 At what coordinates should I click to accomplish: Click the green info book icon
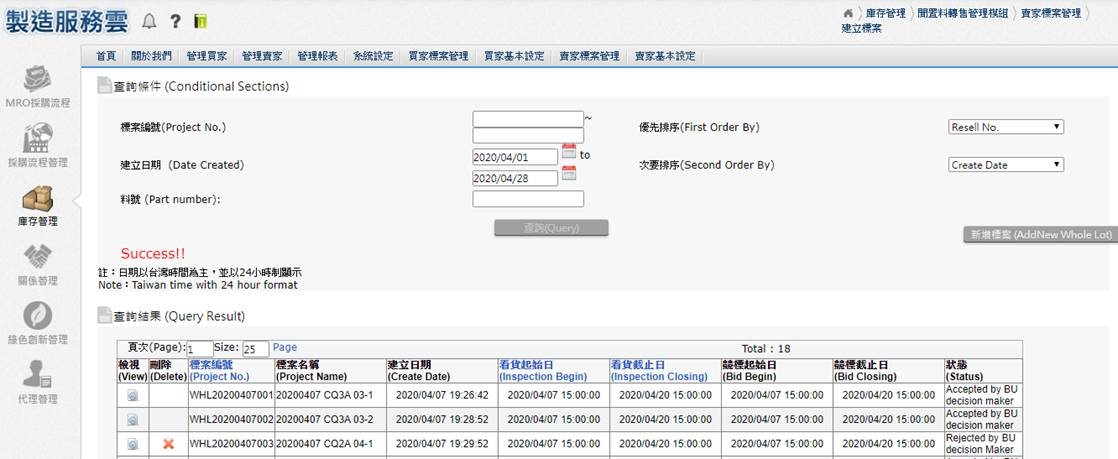tap(200, 21)
